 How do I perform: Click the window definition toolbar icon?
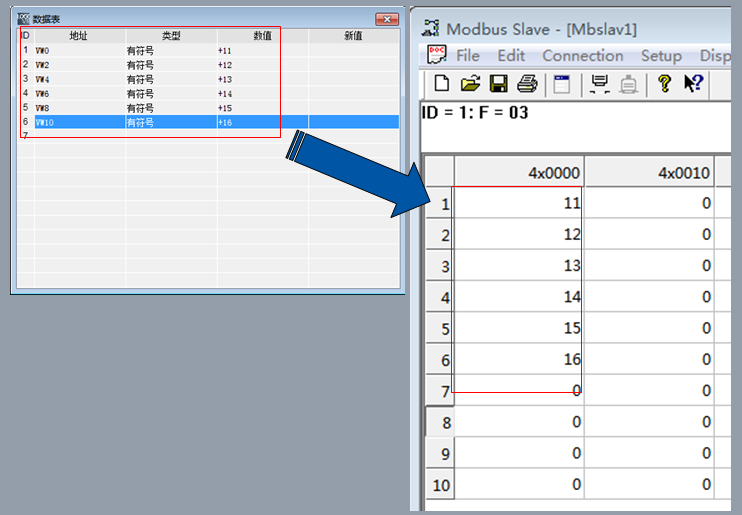[x=562, y=84]
